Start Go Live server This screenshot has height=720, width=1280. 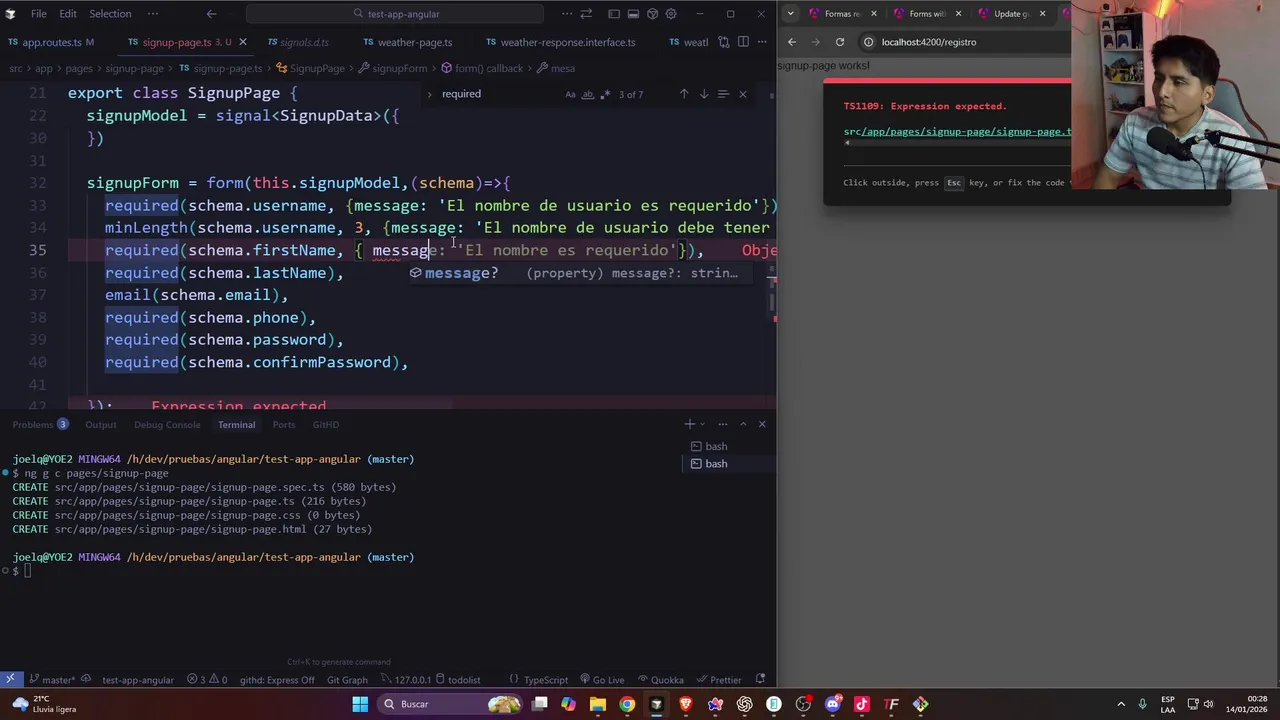tap(601, 680)
